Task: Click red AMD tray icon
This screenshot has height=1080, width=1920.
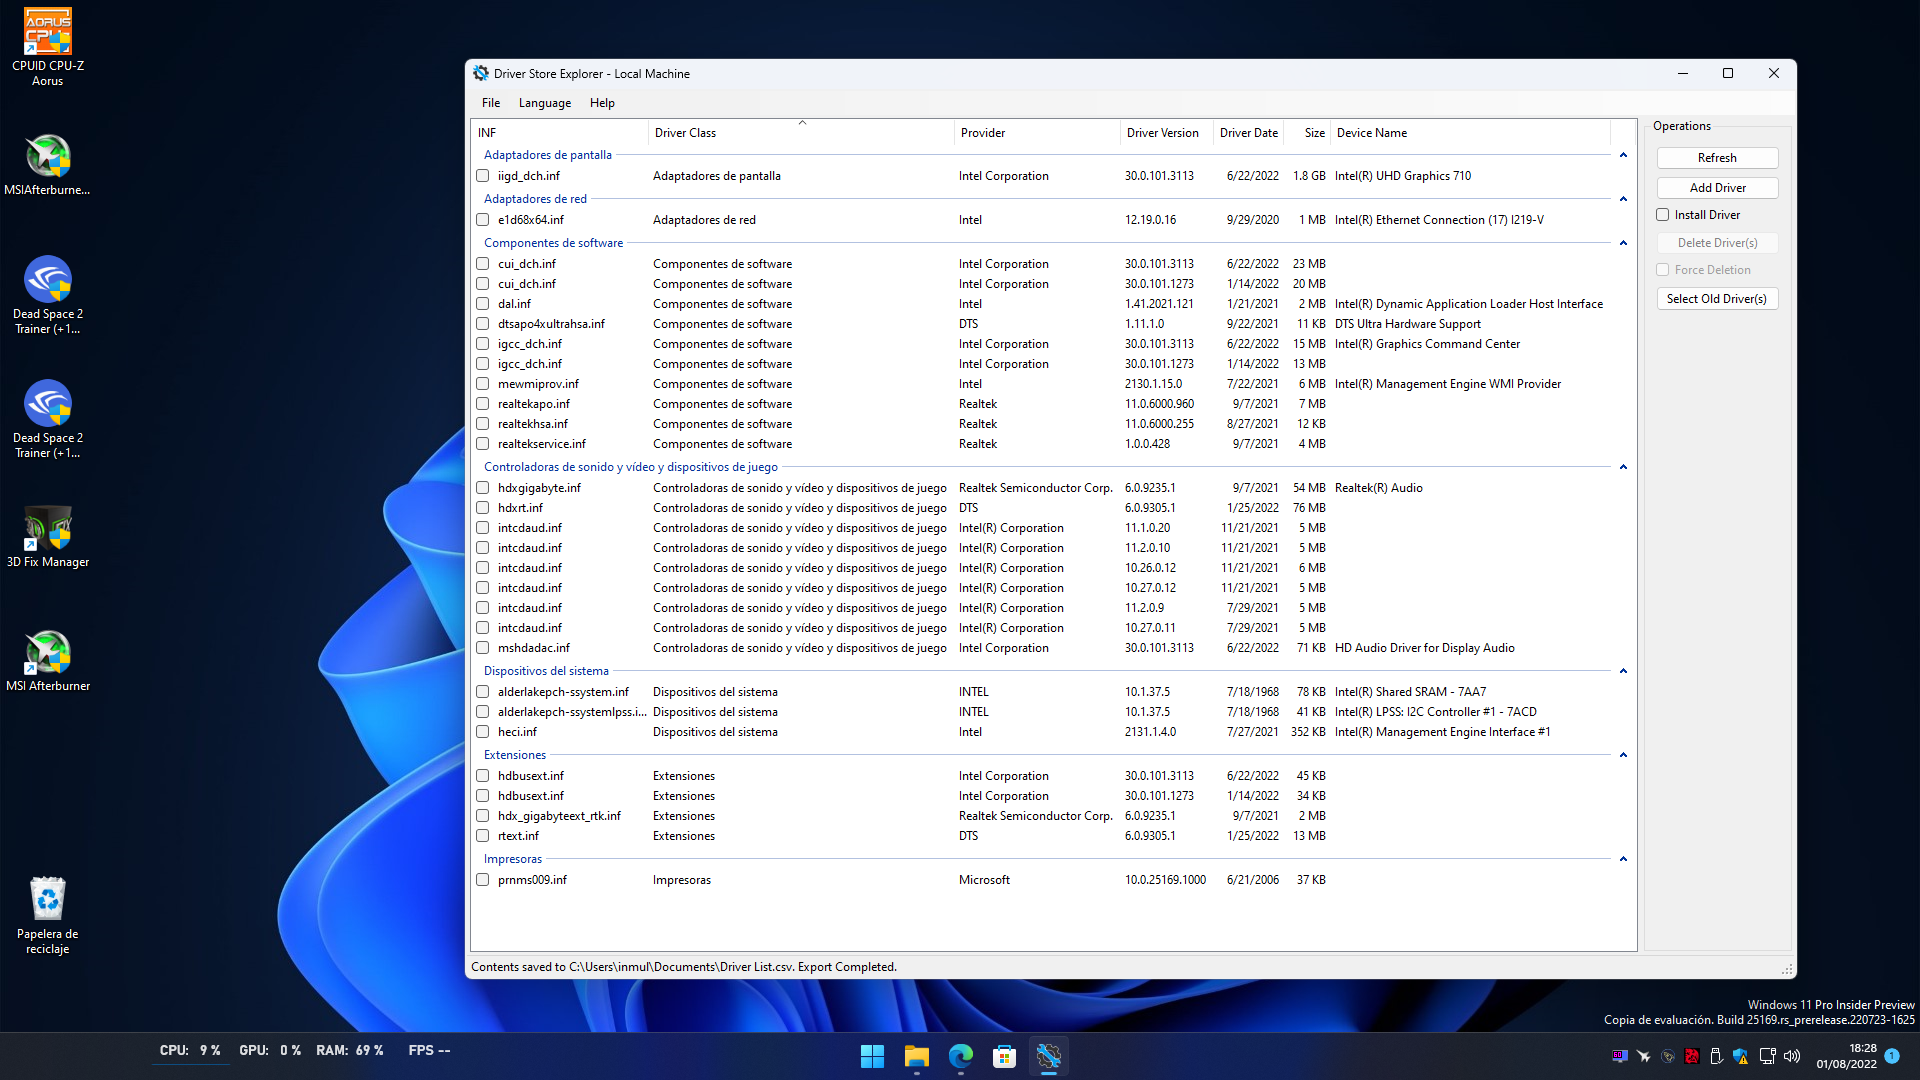Action: [1692, 1056]
